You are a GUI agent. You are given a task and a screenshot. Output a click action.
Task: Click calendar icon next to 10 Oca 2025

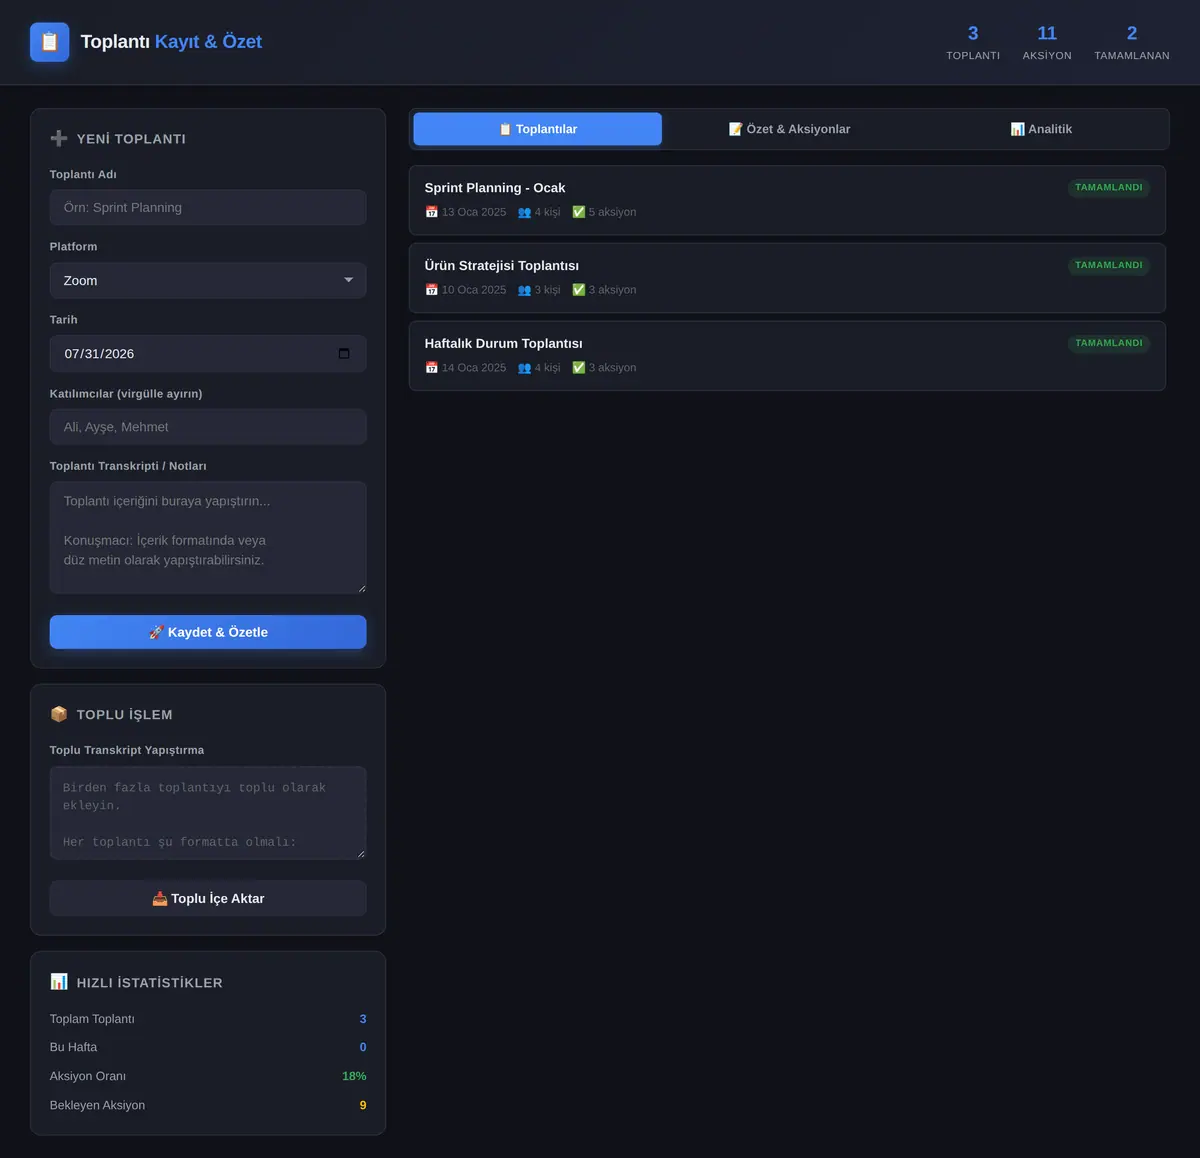tap(432, 290)
